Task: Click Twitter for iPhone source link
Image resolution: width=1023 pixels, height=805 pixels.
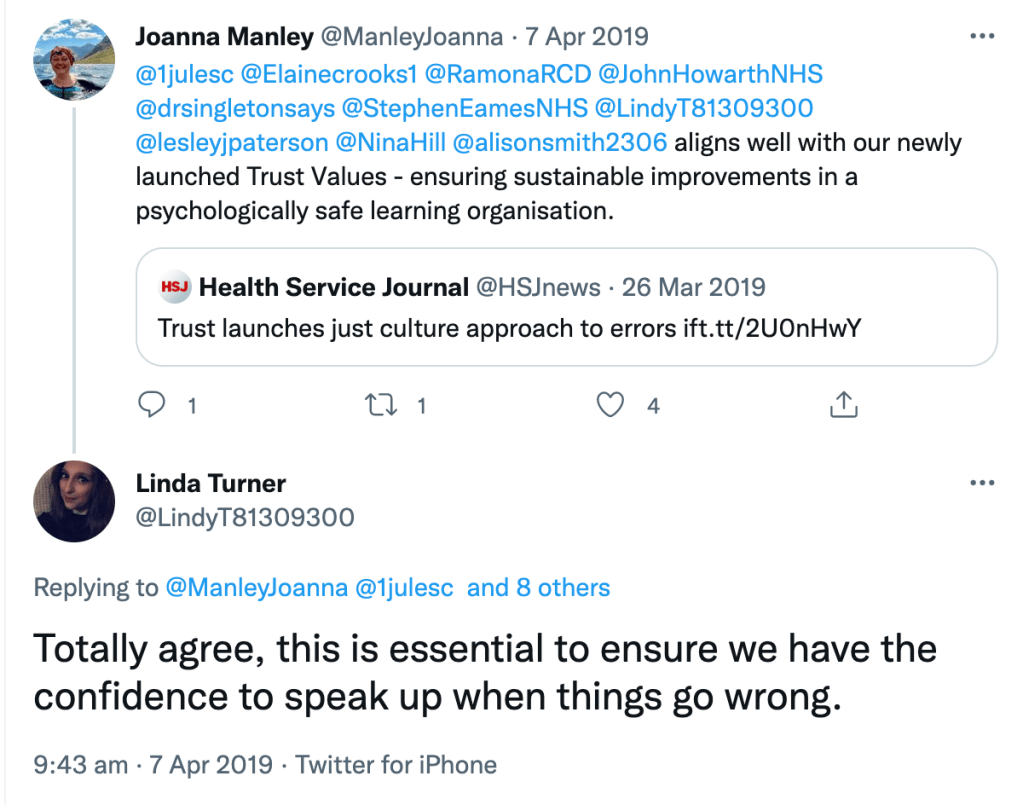Action: tap(396, 765)
